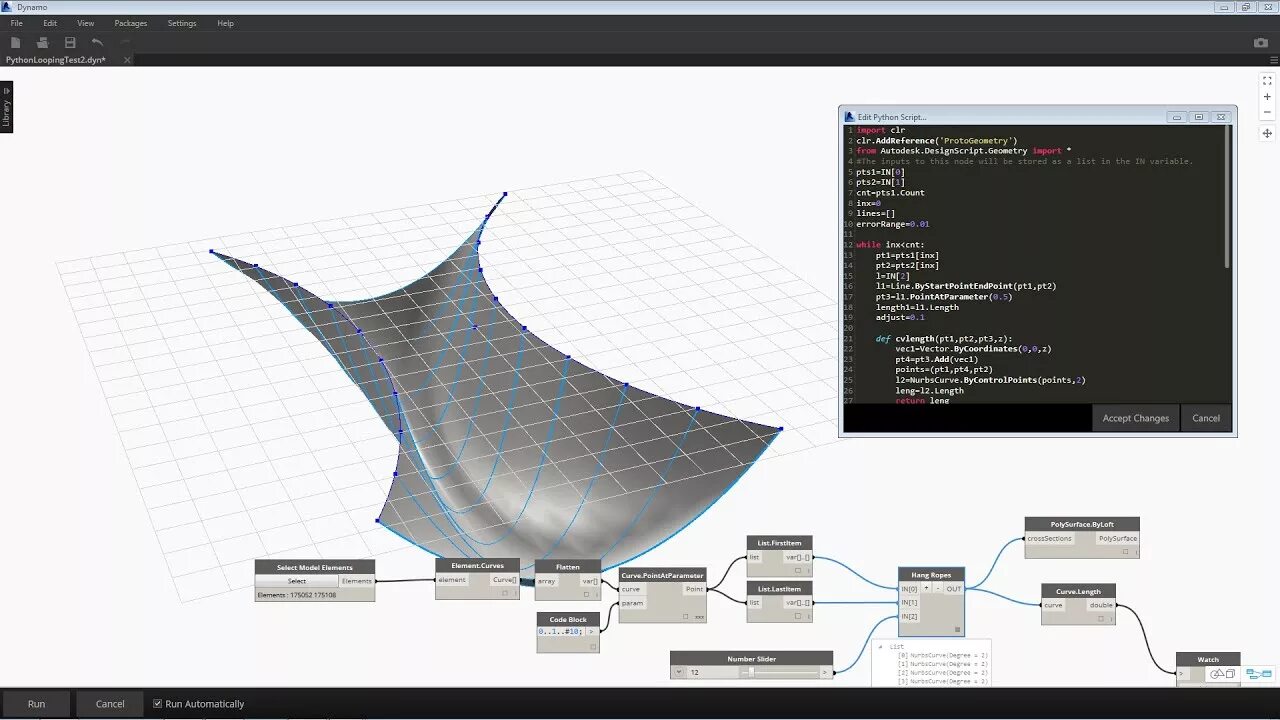Toggle Curve.PointAtParameter node preview checkbox
The height and width of the screenshot is (720, 1280).
point(685,617)
